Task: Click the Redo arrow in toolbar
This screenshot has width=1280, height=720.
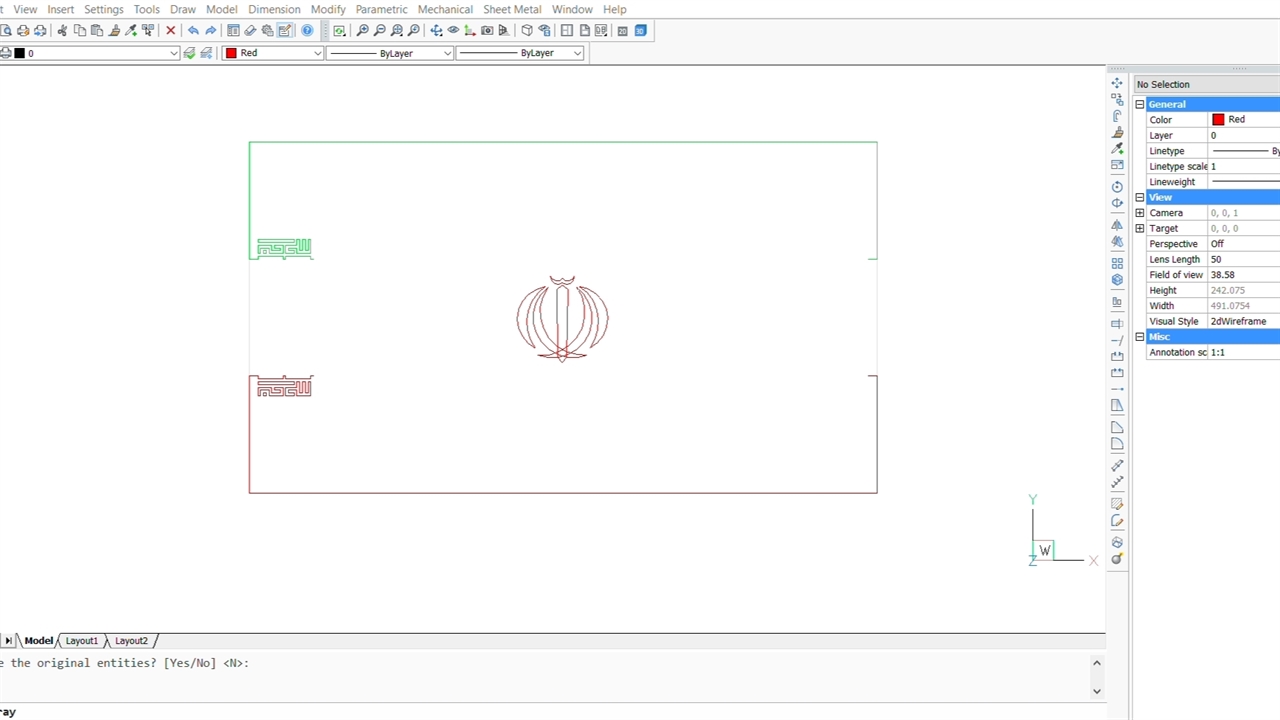Action: pos(211,31)
